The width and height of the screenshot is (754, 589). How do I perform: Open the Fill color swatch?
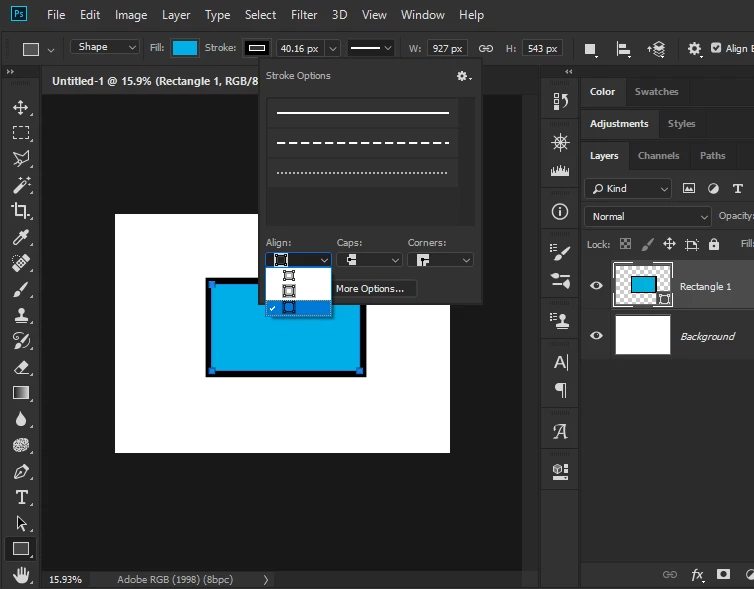click(x=185, y=48)
